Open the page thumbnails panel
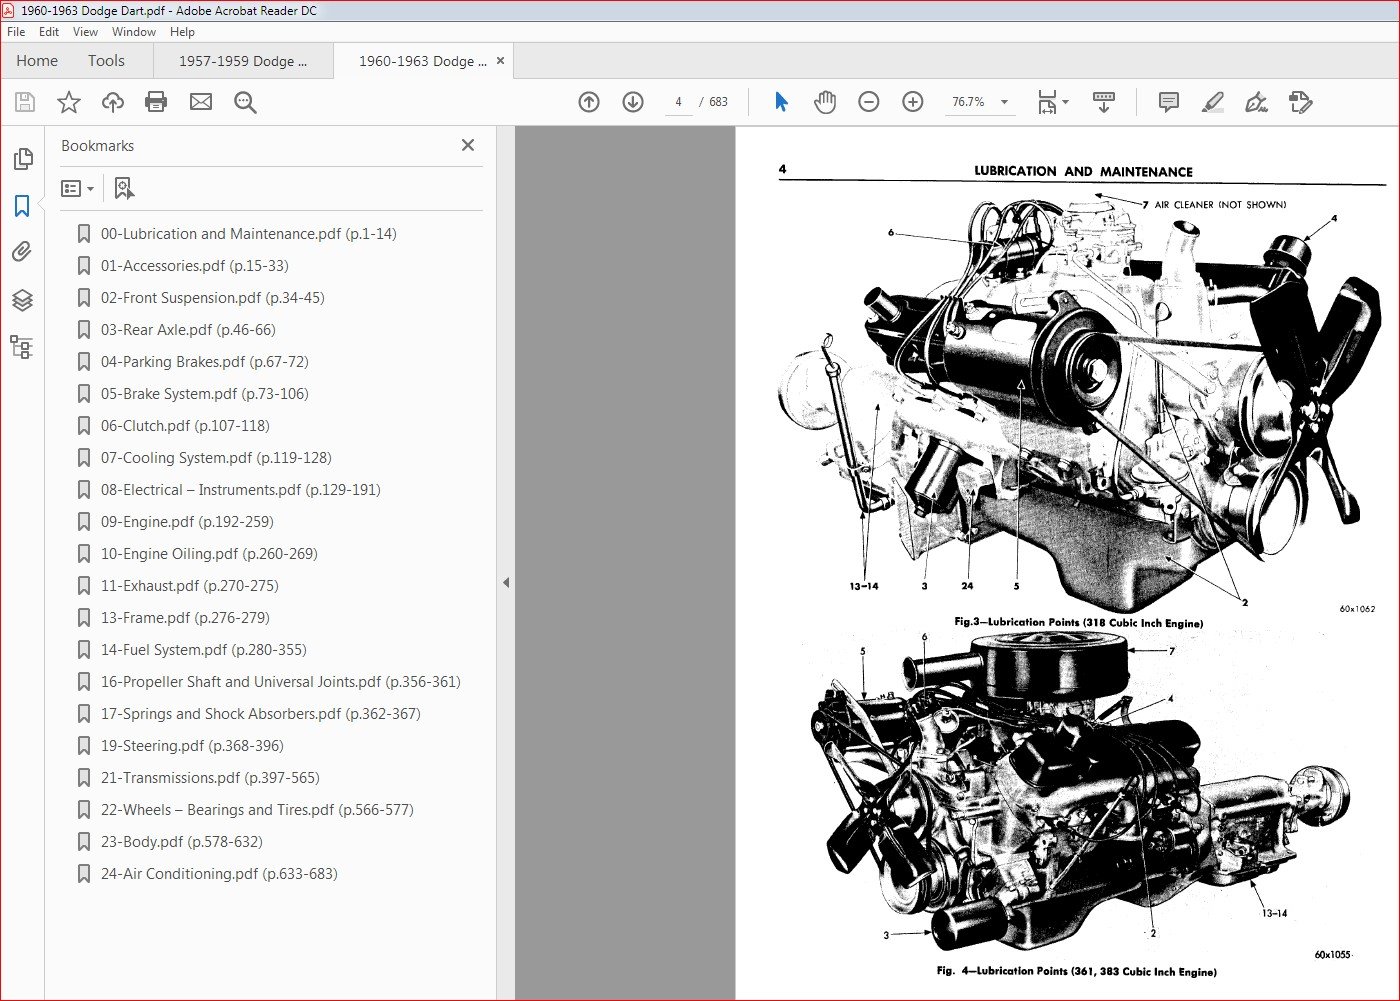The width and height of the screenshot is (1400, 1001). click(x=22, y=159)
